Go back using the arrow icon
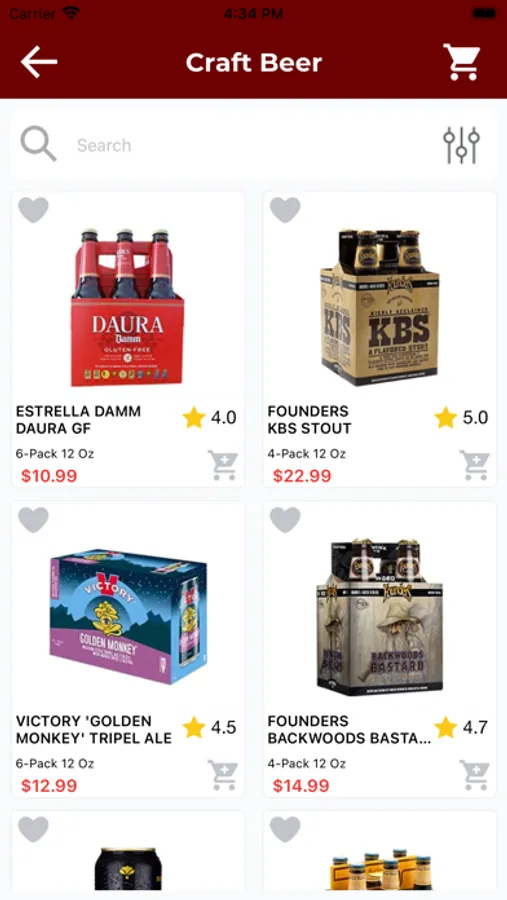This screenshot has width=507, height=900. coord(39,62)
